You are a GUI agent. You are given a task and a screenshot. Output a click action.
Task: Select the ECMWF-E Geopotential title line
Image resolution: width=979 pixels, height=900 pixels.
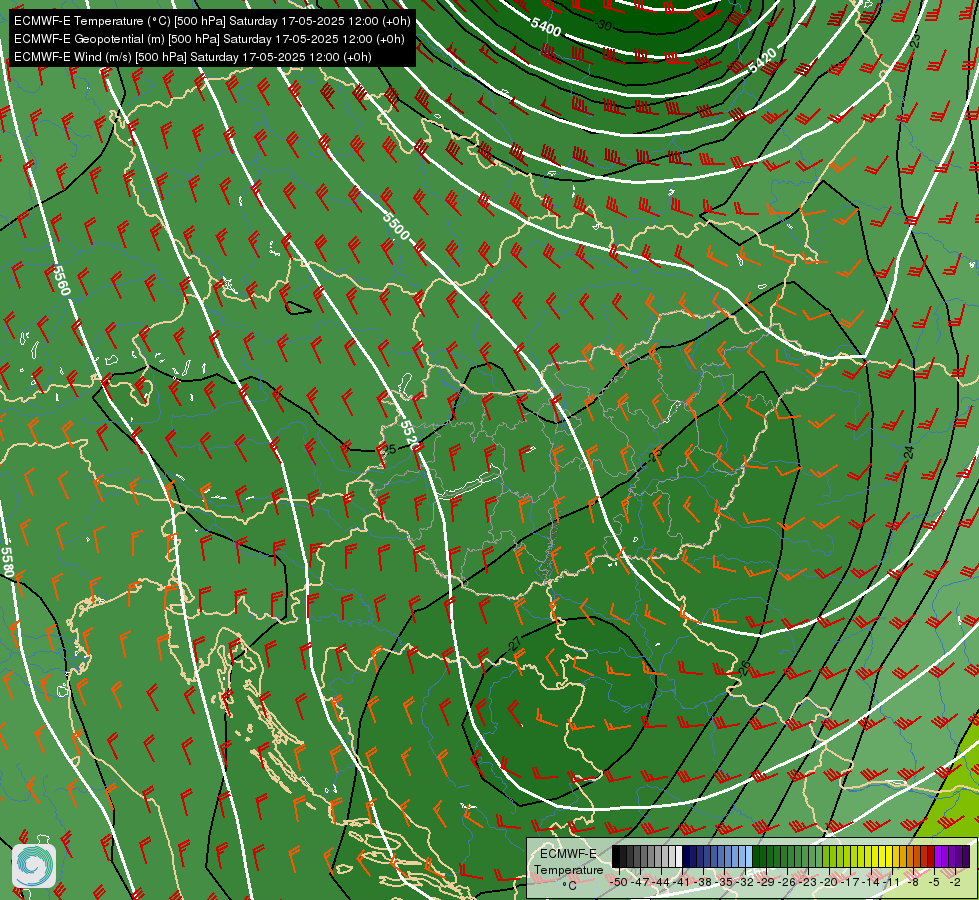[209, 39]
